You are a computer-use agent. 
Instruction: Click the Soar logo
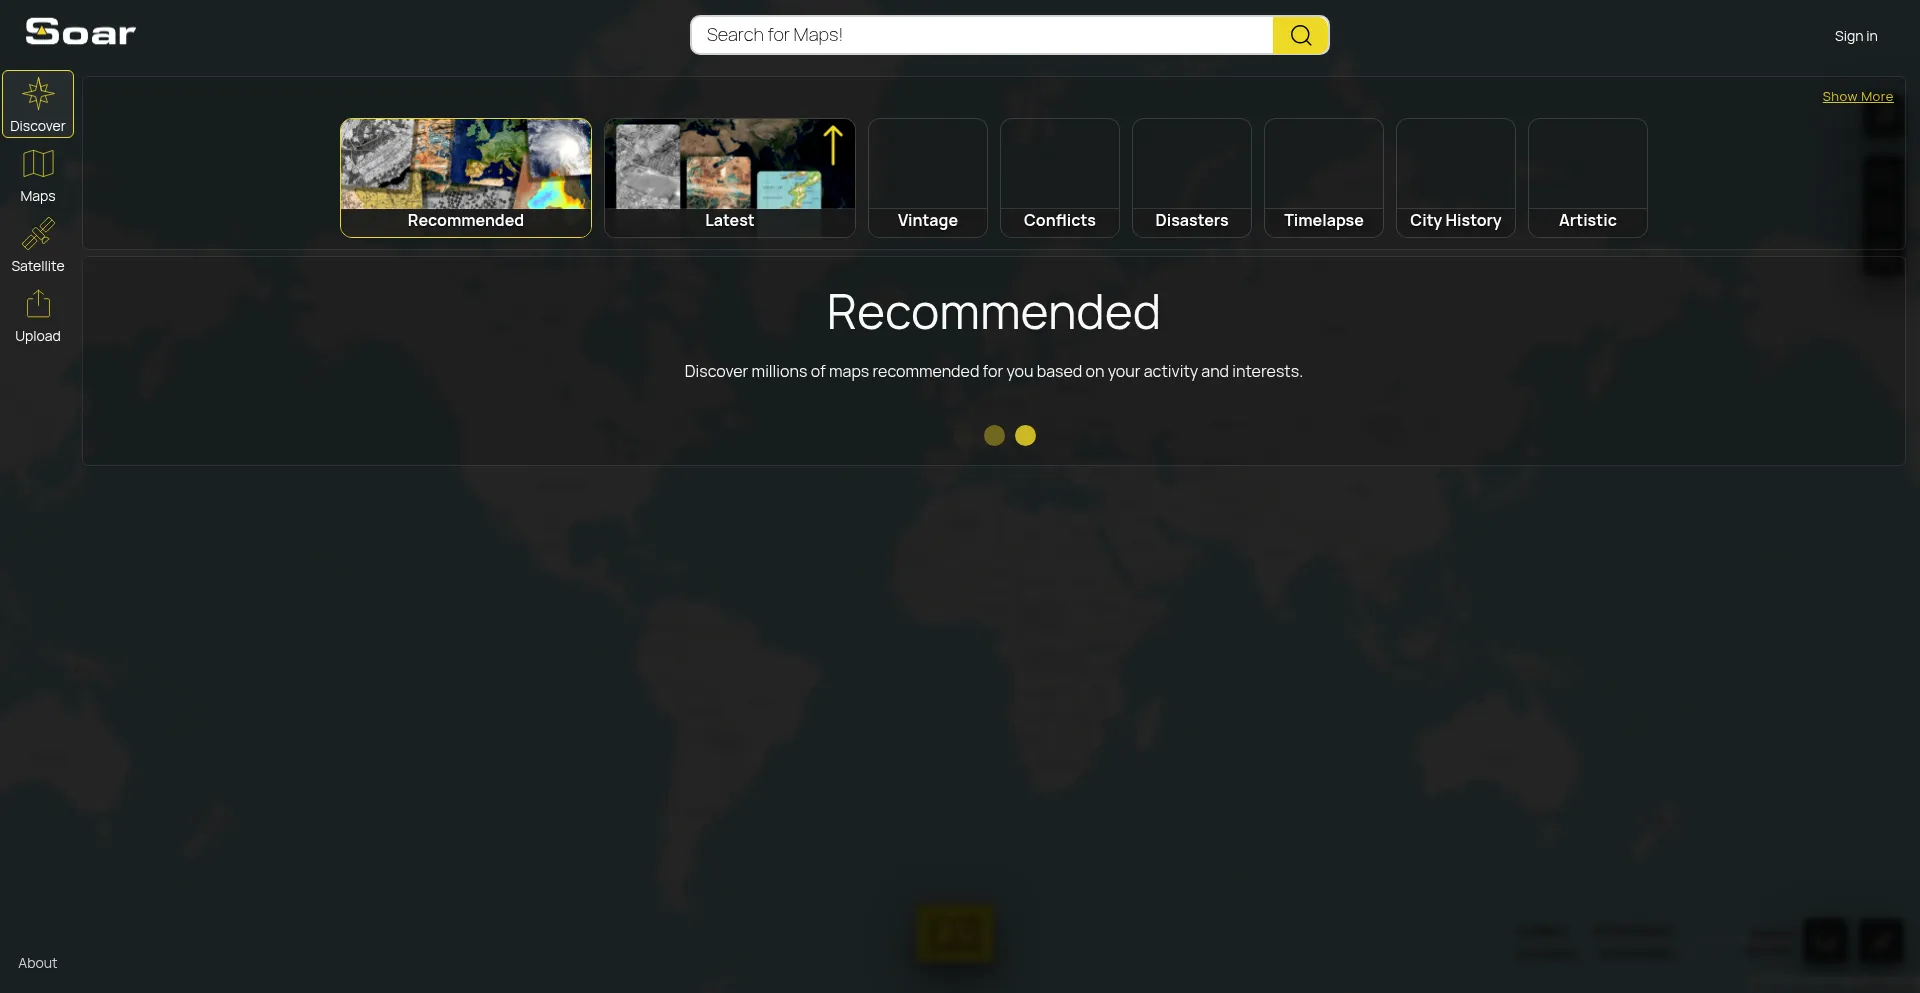click(80, 32)
